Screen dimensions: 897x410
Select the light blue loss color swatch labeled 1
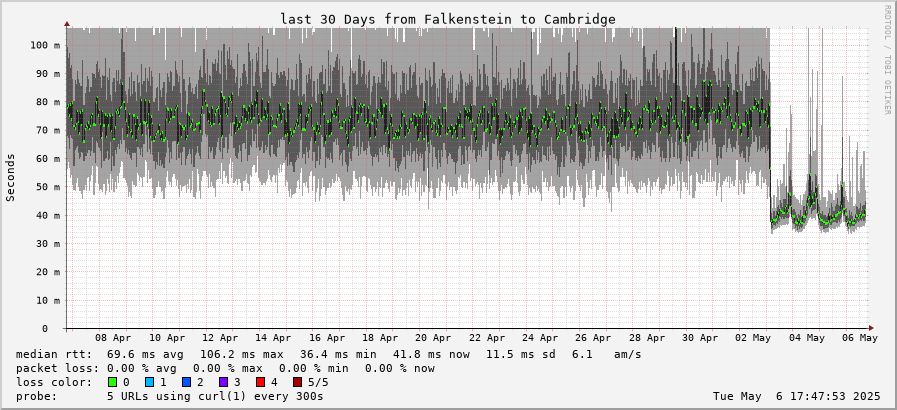click(149, 382)
